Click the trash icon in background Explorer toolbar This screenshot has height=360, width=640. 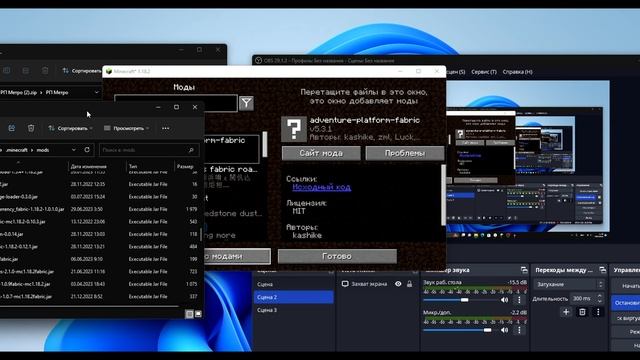click(x=45, y=71)
